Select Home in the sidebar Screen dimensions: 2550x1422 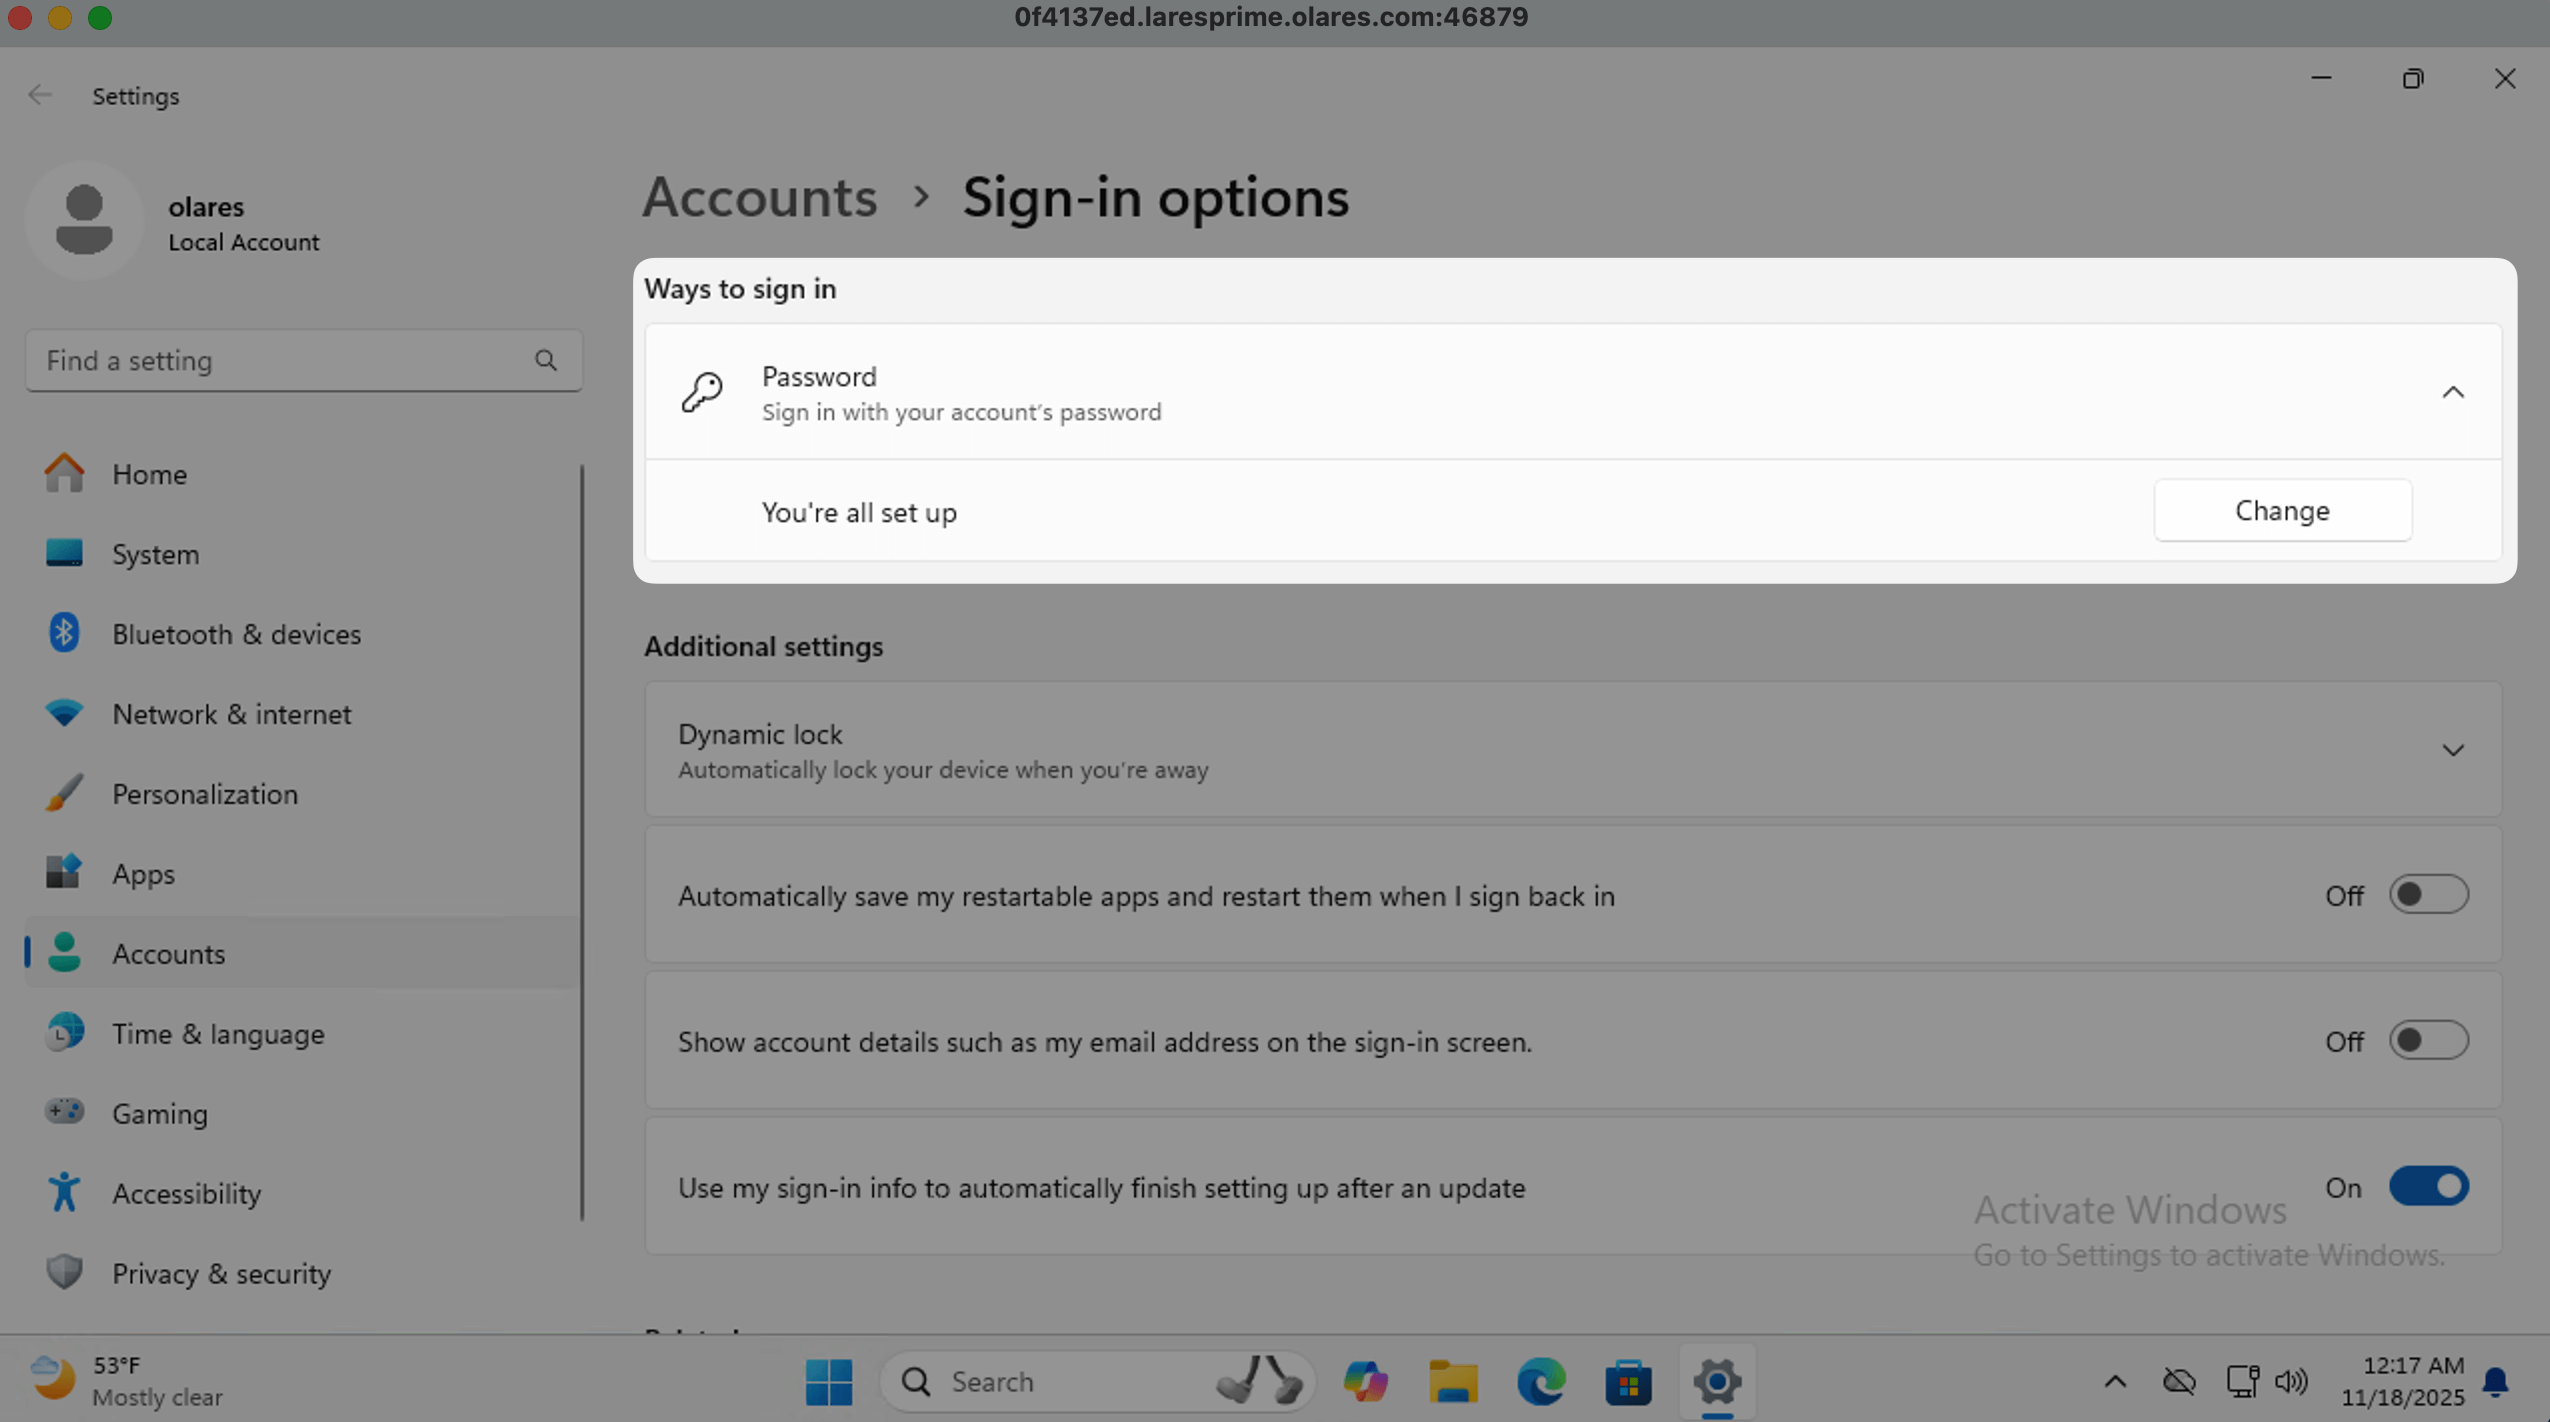(x=149, y=474)
